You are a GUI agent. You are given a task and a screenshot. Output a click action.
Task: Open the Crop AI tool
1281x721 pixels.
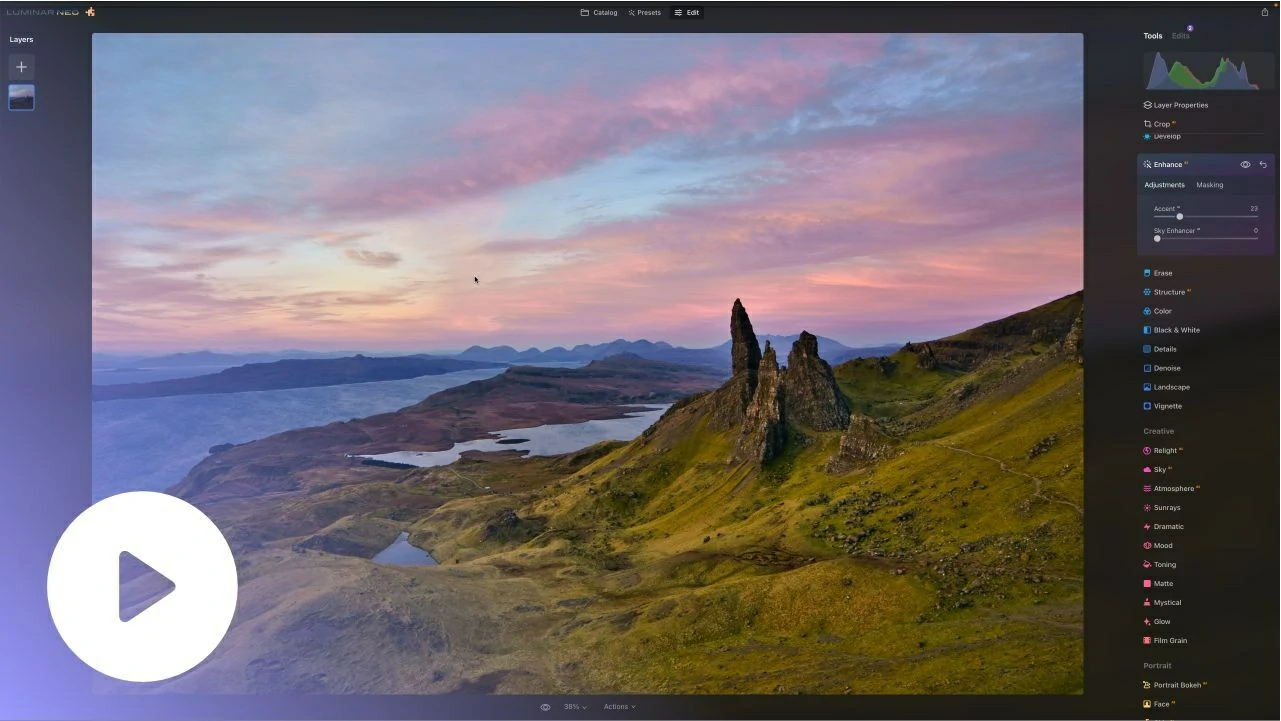point(1160,124)
